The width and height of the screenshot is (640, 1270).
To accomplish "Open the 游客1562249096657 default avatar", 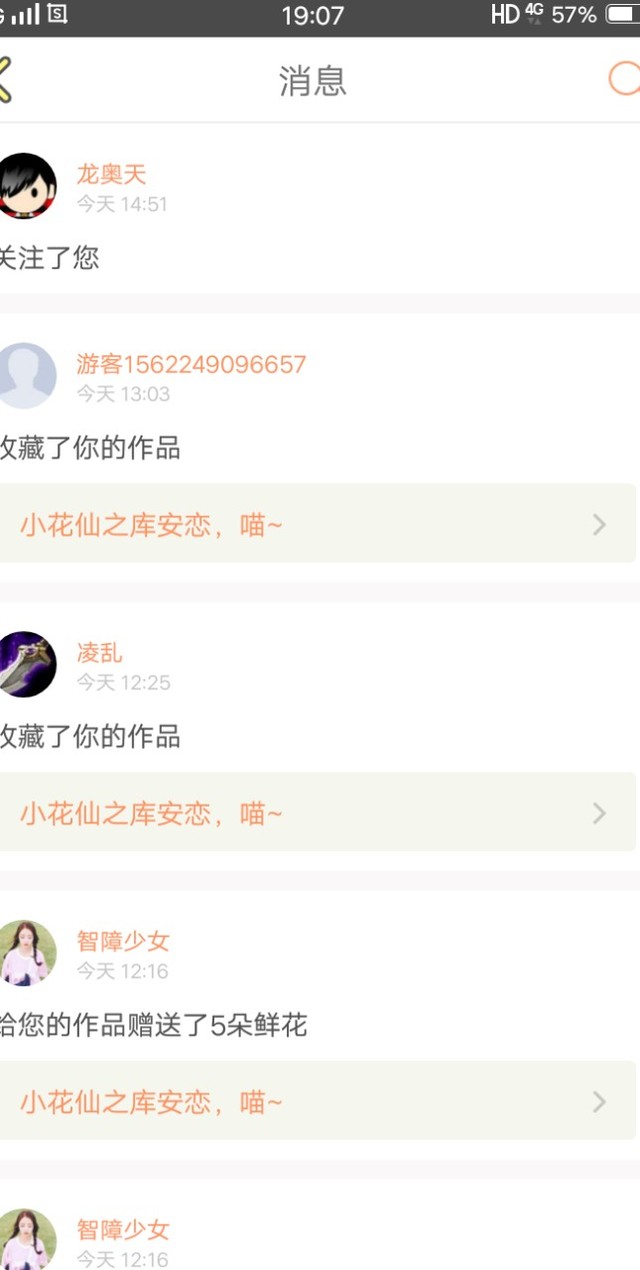I will pyautogui.click(x=25, y=376).
